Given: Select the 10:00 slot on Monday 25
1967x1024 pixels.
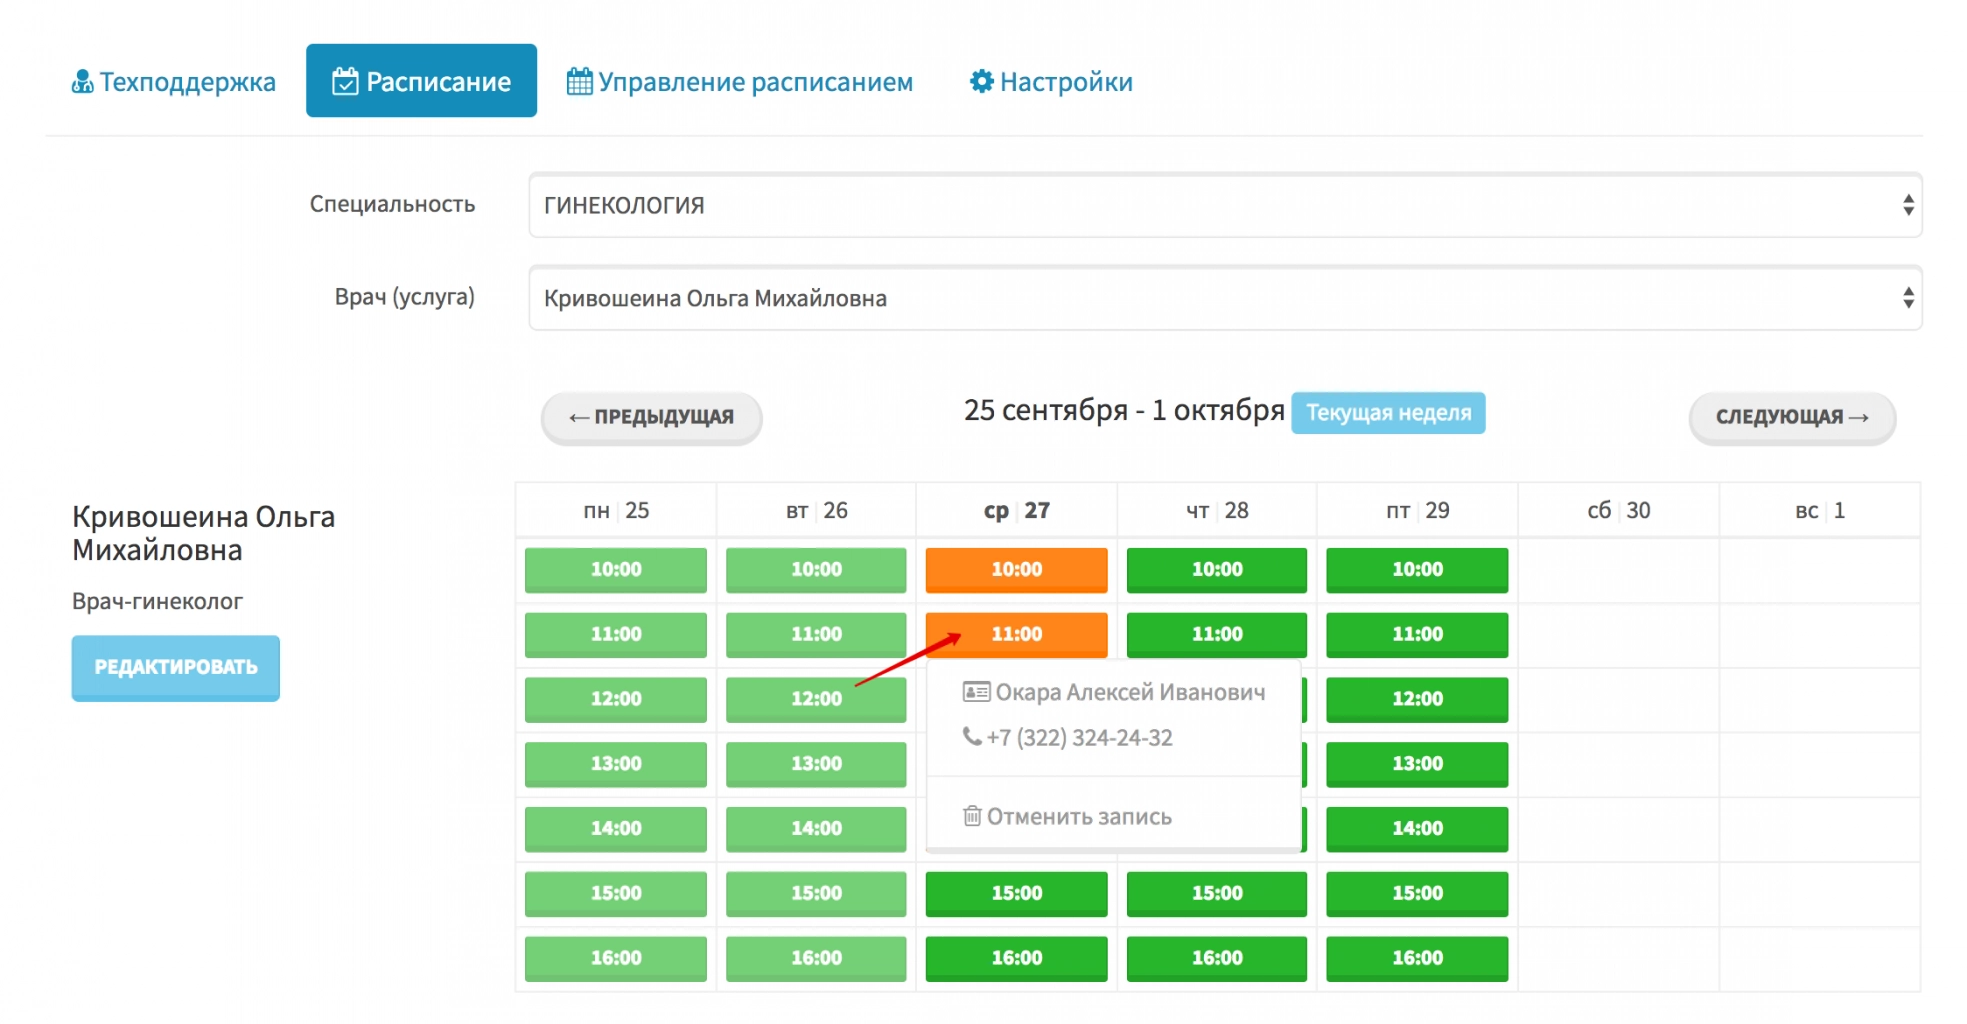Looking at the screenshot, I should (615, 570).
